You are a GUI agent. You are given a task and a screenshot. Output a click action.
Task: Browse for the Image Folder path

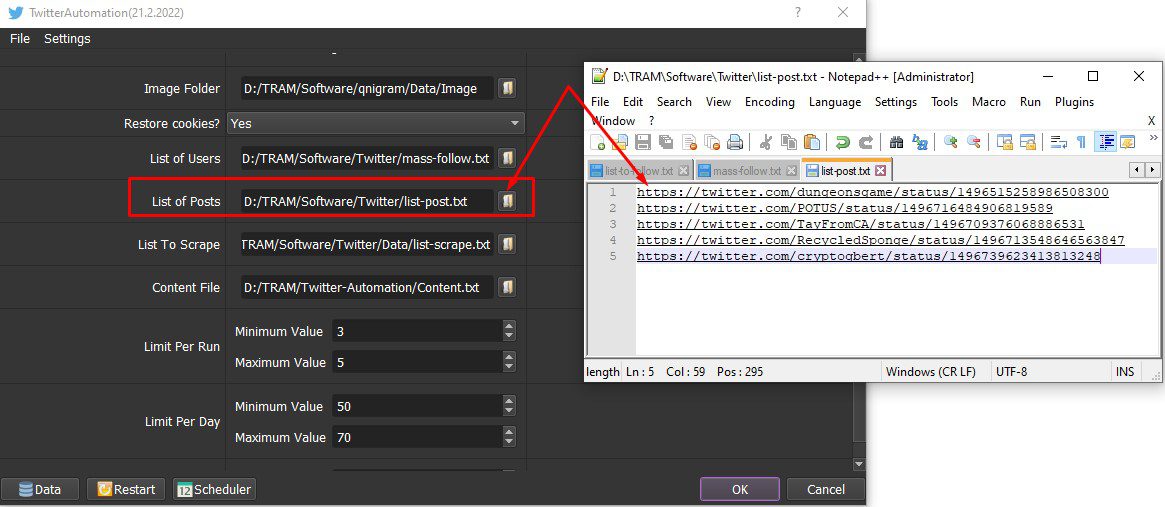tap(507, 88)
